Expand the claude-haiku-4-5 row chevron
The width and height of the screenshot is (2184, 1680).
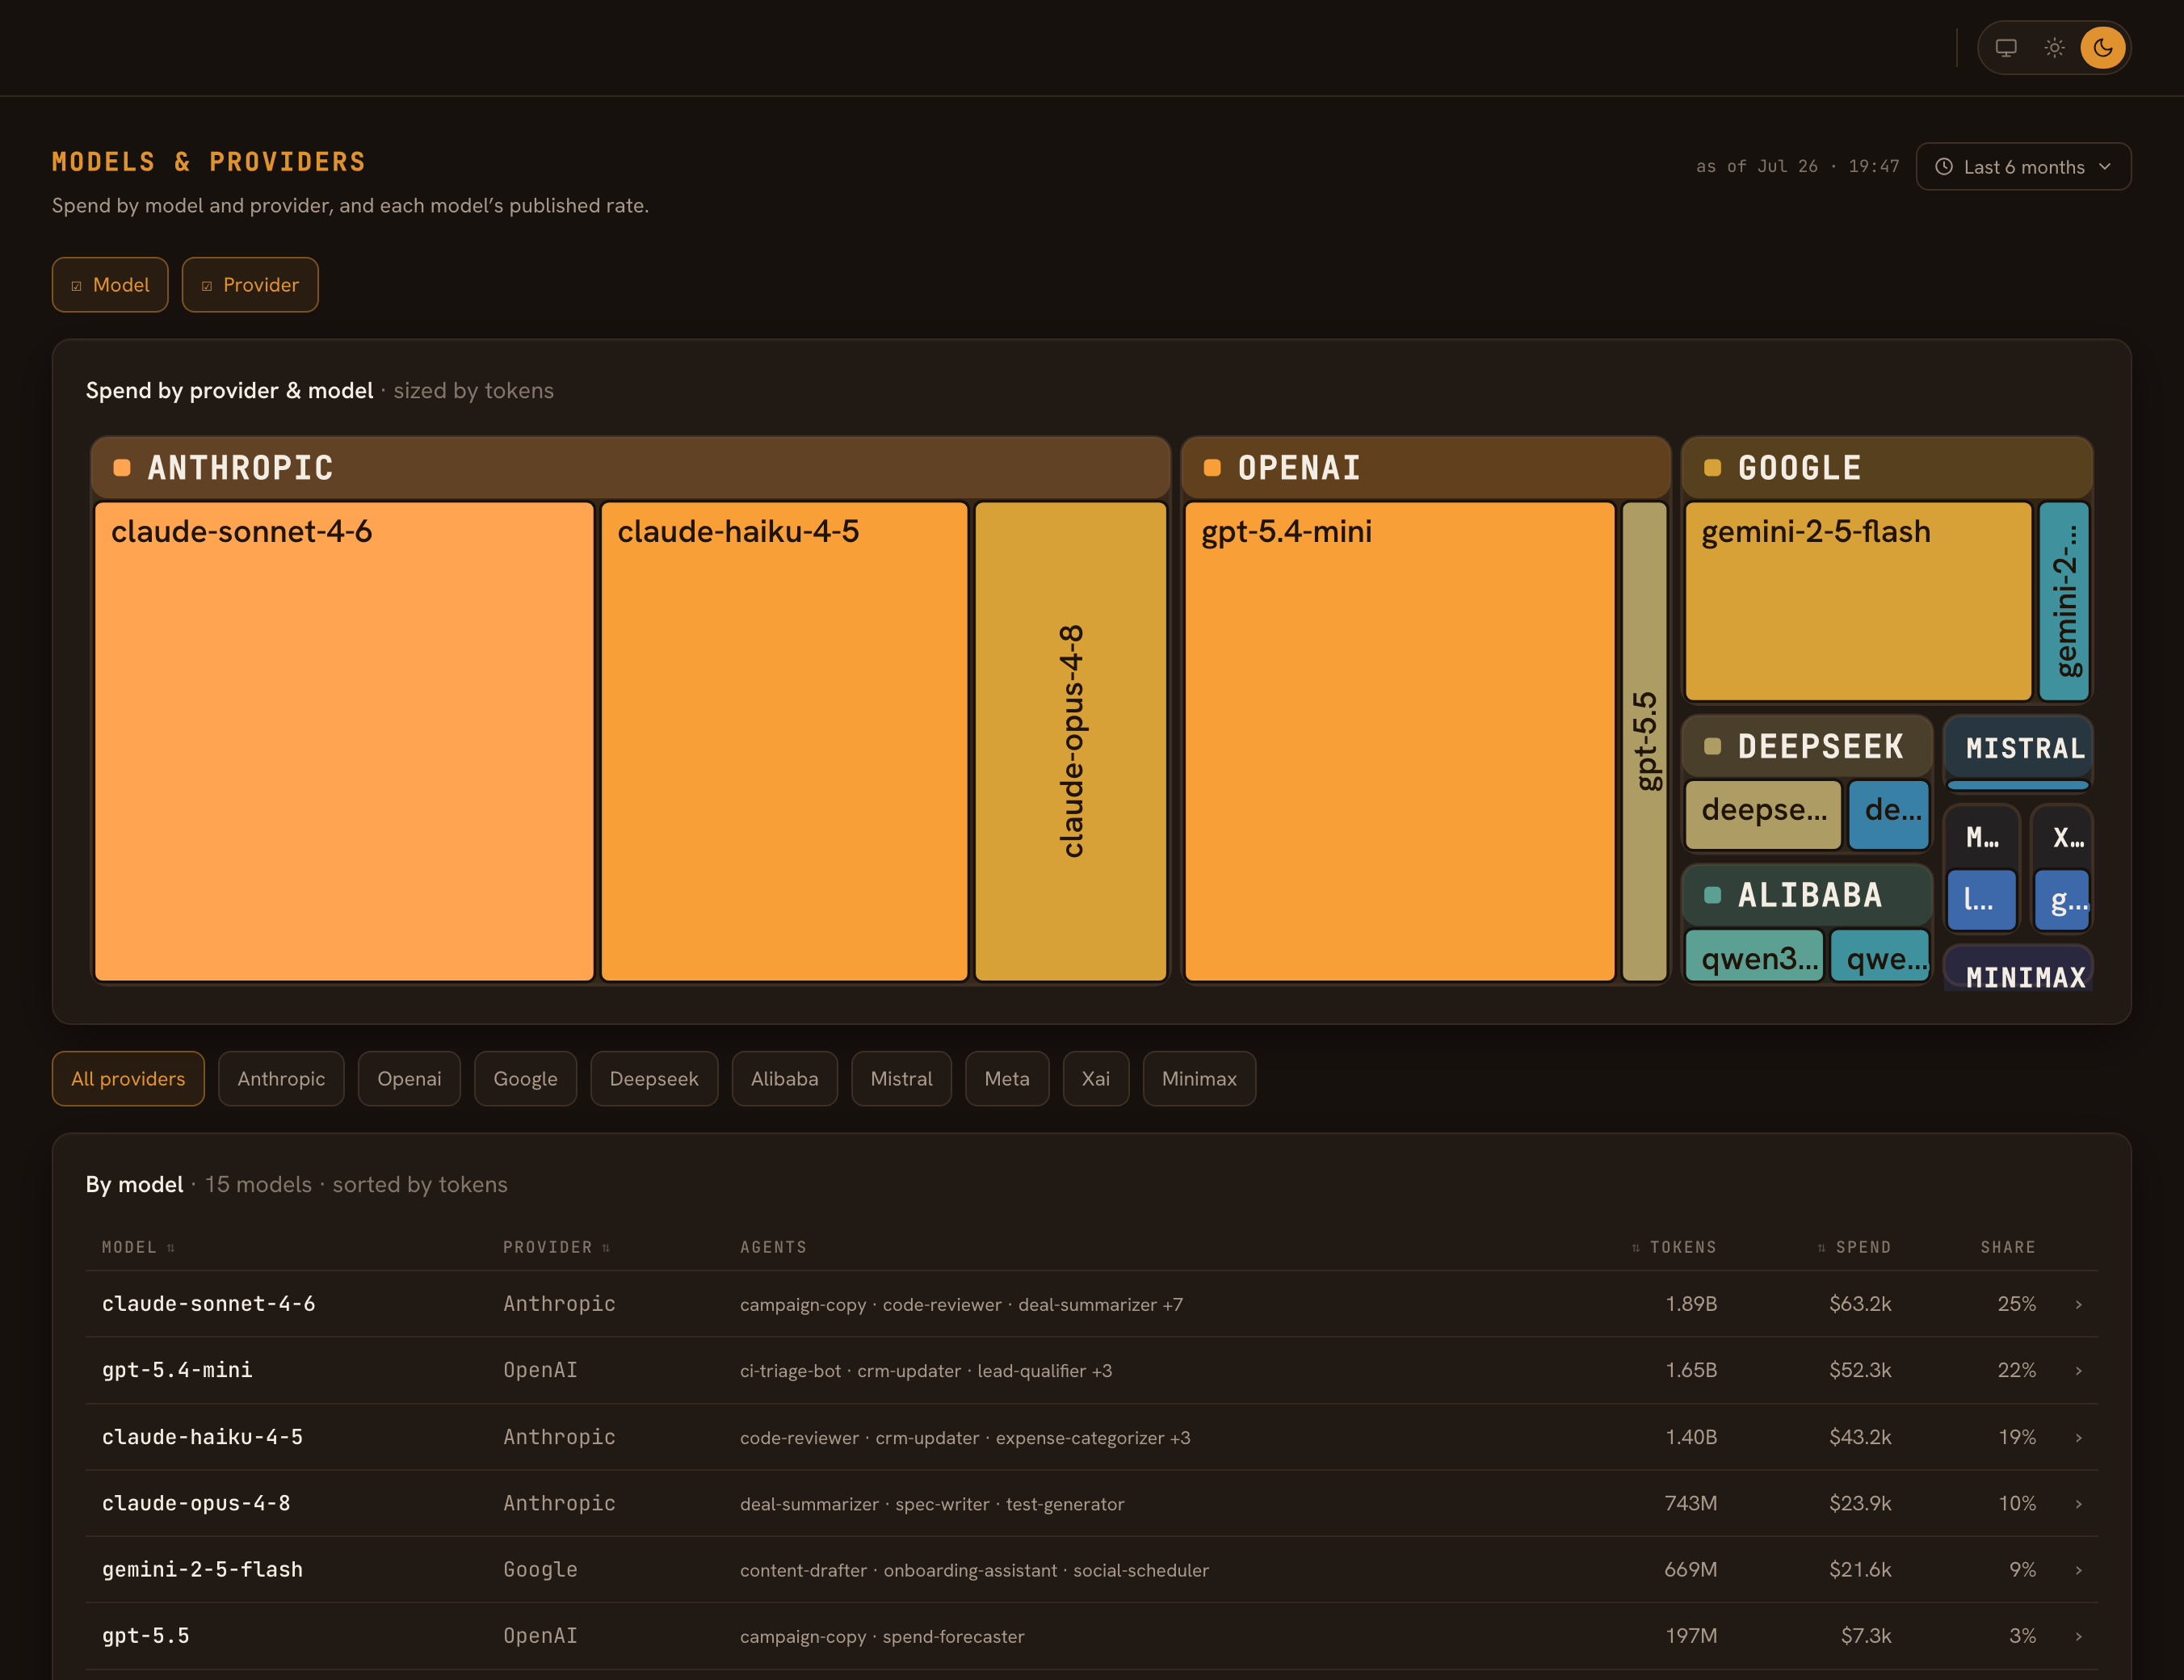[2079, 1437]
